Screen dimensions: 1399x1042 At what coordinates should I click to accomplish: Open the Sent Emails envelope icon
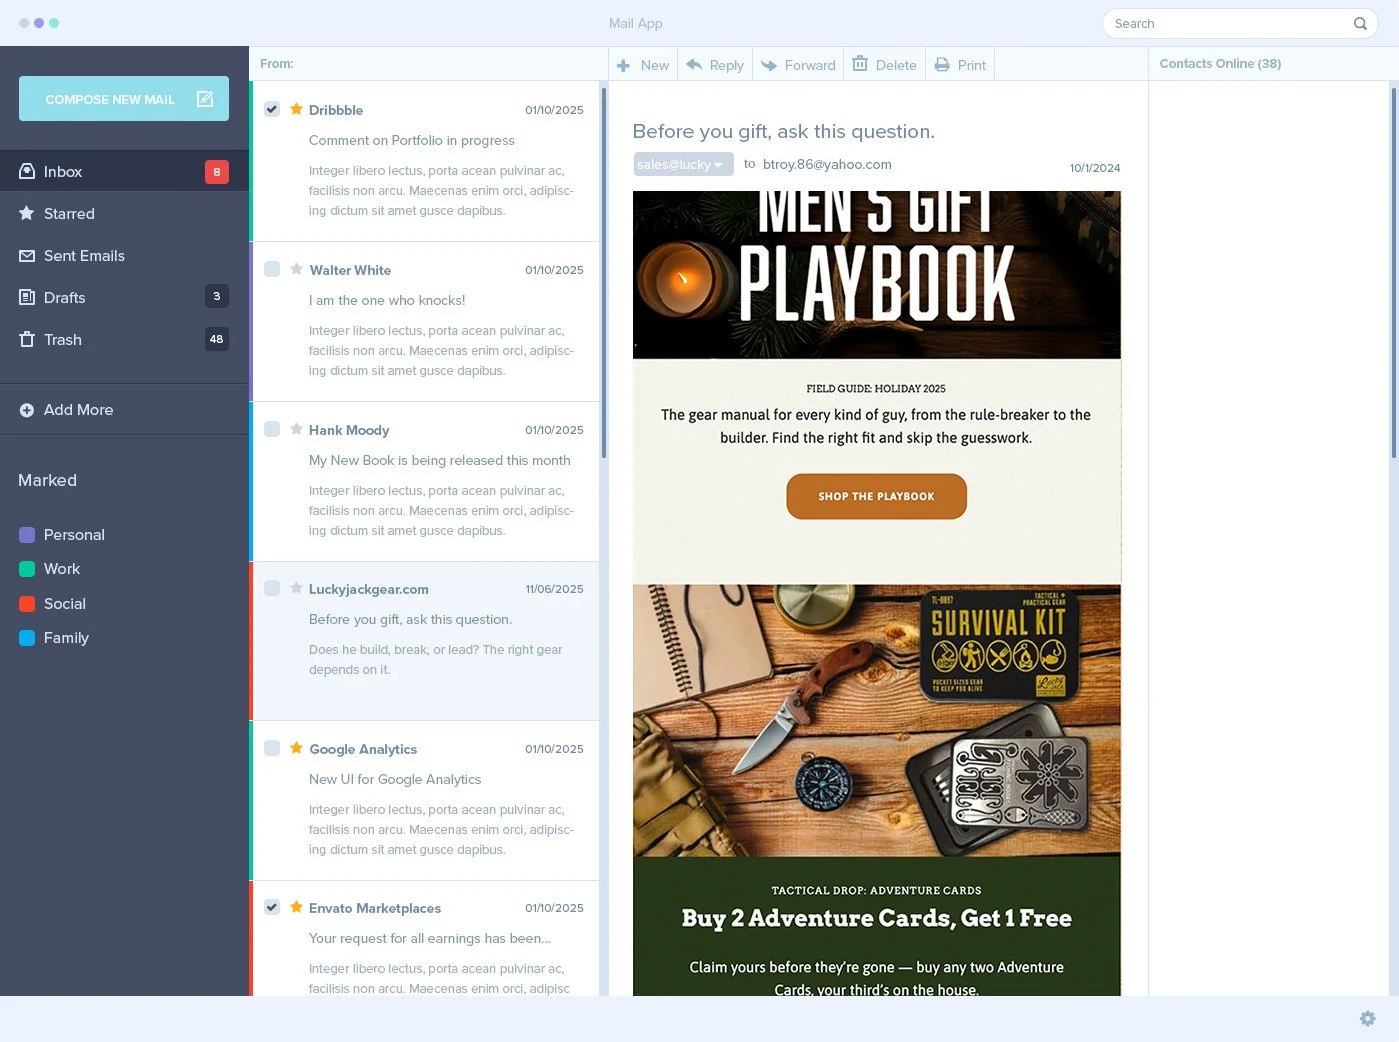click(26, 255)
